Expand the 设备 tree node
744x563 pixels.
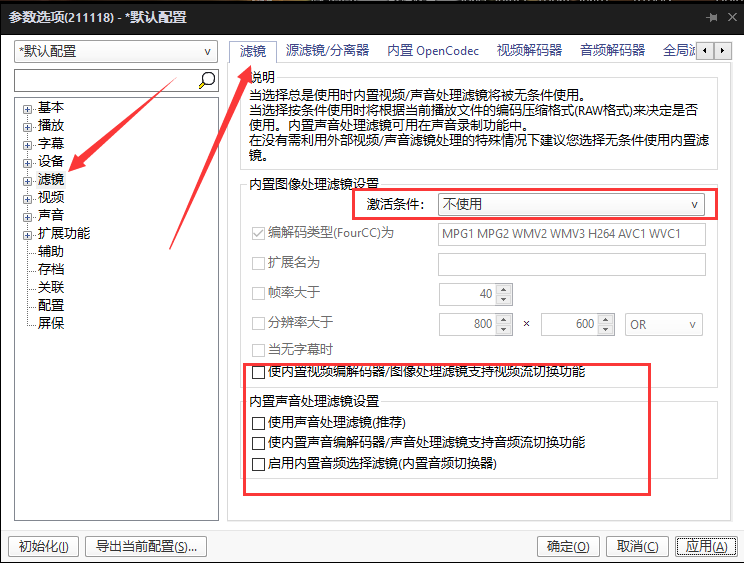(27, 163)
